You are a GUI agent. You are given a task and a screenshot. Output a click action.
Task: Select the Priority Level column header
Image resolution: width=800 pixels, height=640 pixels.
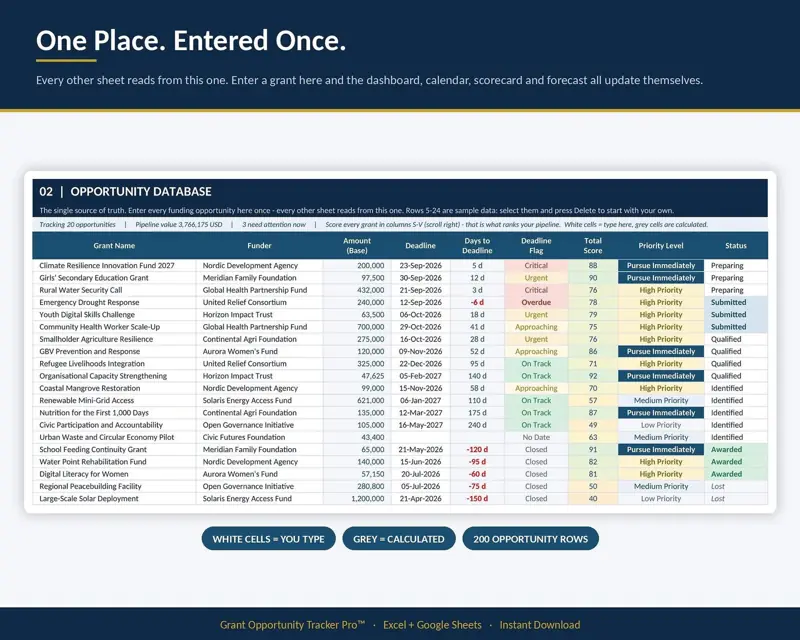coord(661,245)
